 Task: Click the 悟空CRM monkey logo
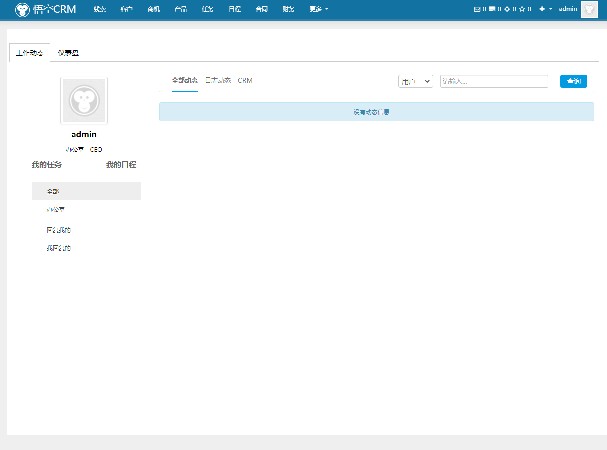(x=45, y=9)
